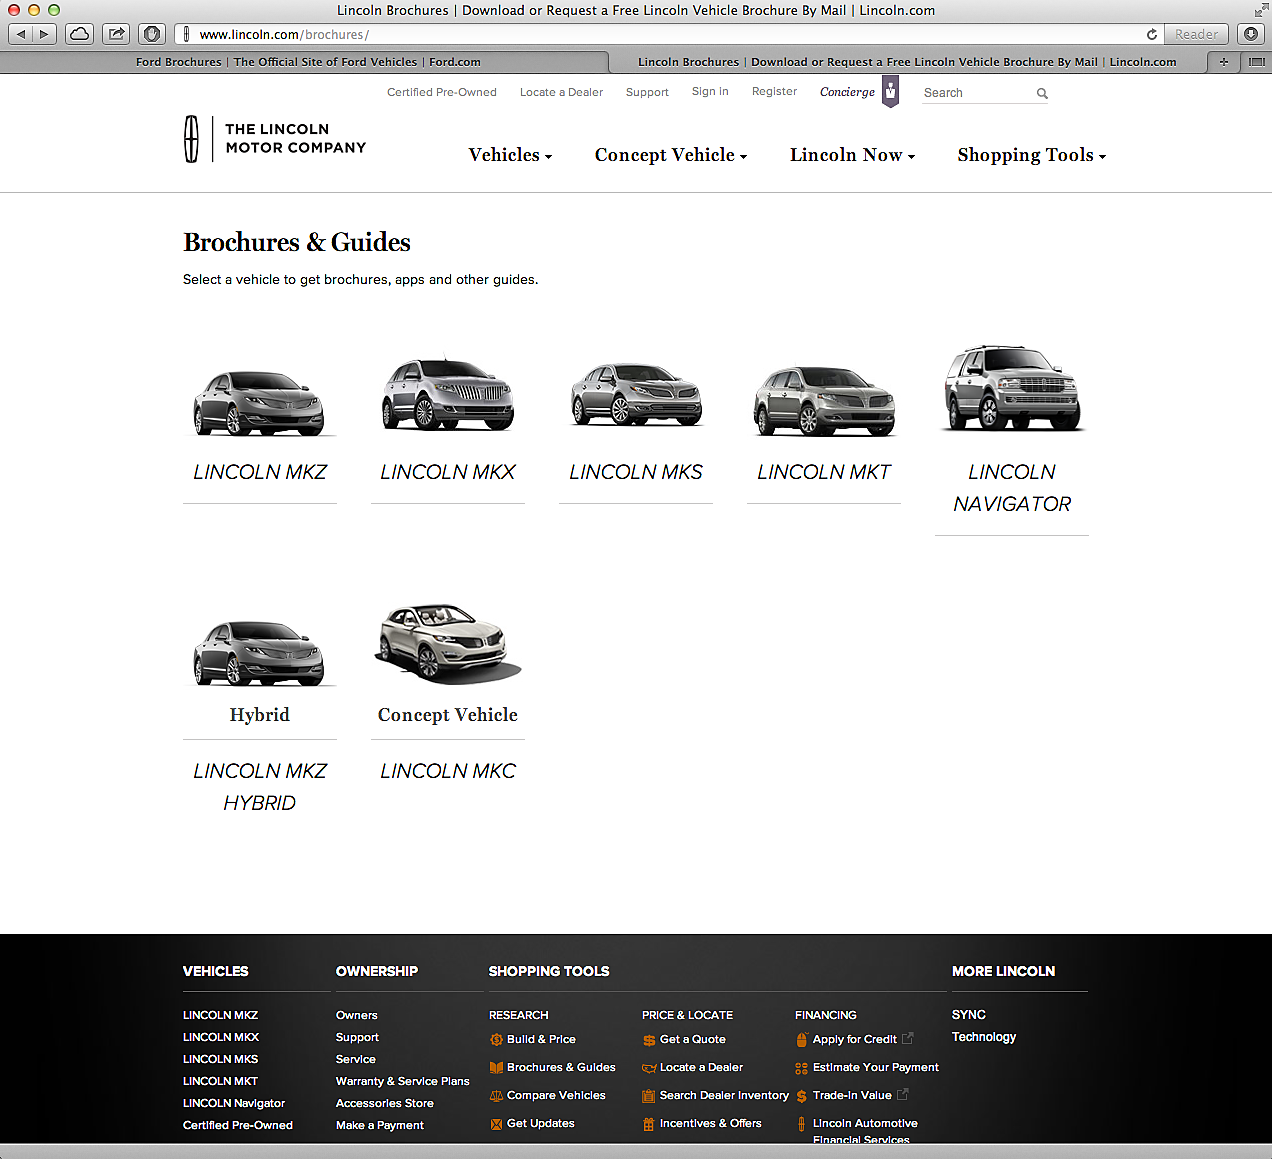Select the Lincoln MKZ car image
The width and height of the screenshot is (1272, 1159).
[x=259, y=403]
